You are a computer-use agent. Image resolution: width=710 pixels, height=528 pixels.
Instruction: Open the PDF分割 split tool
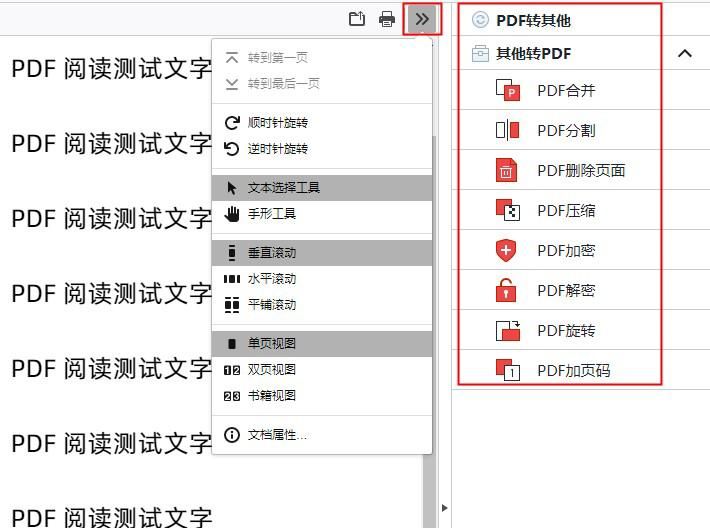click(x=566, y=130)
